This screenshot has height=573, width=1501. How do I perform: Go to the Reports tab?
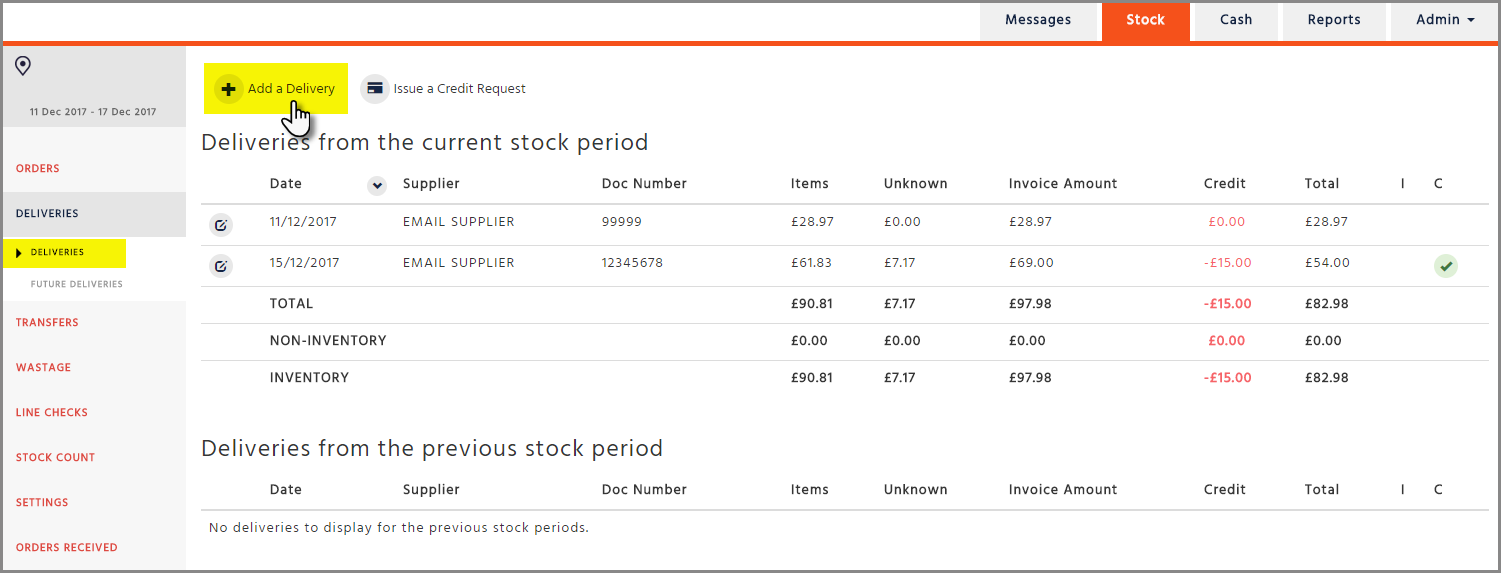click(x=1334, y=20)
